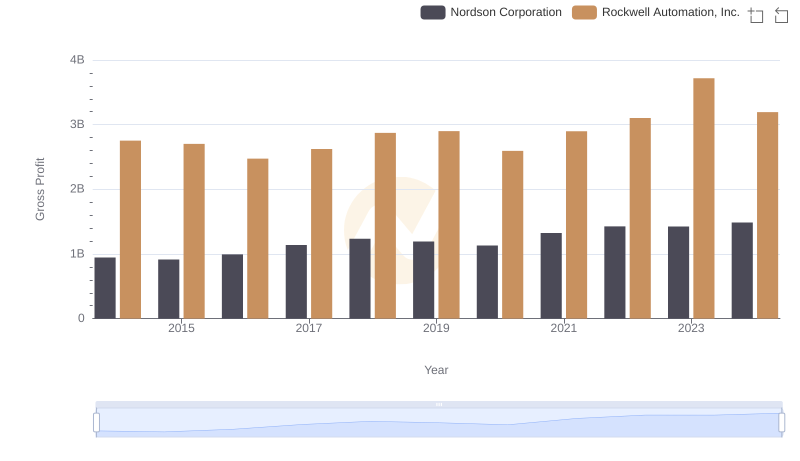Click the Rockwell Automation tan color swatch
The image size is (800, 461).
pos(584,12)
